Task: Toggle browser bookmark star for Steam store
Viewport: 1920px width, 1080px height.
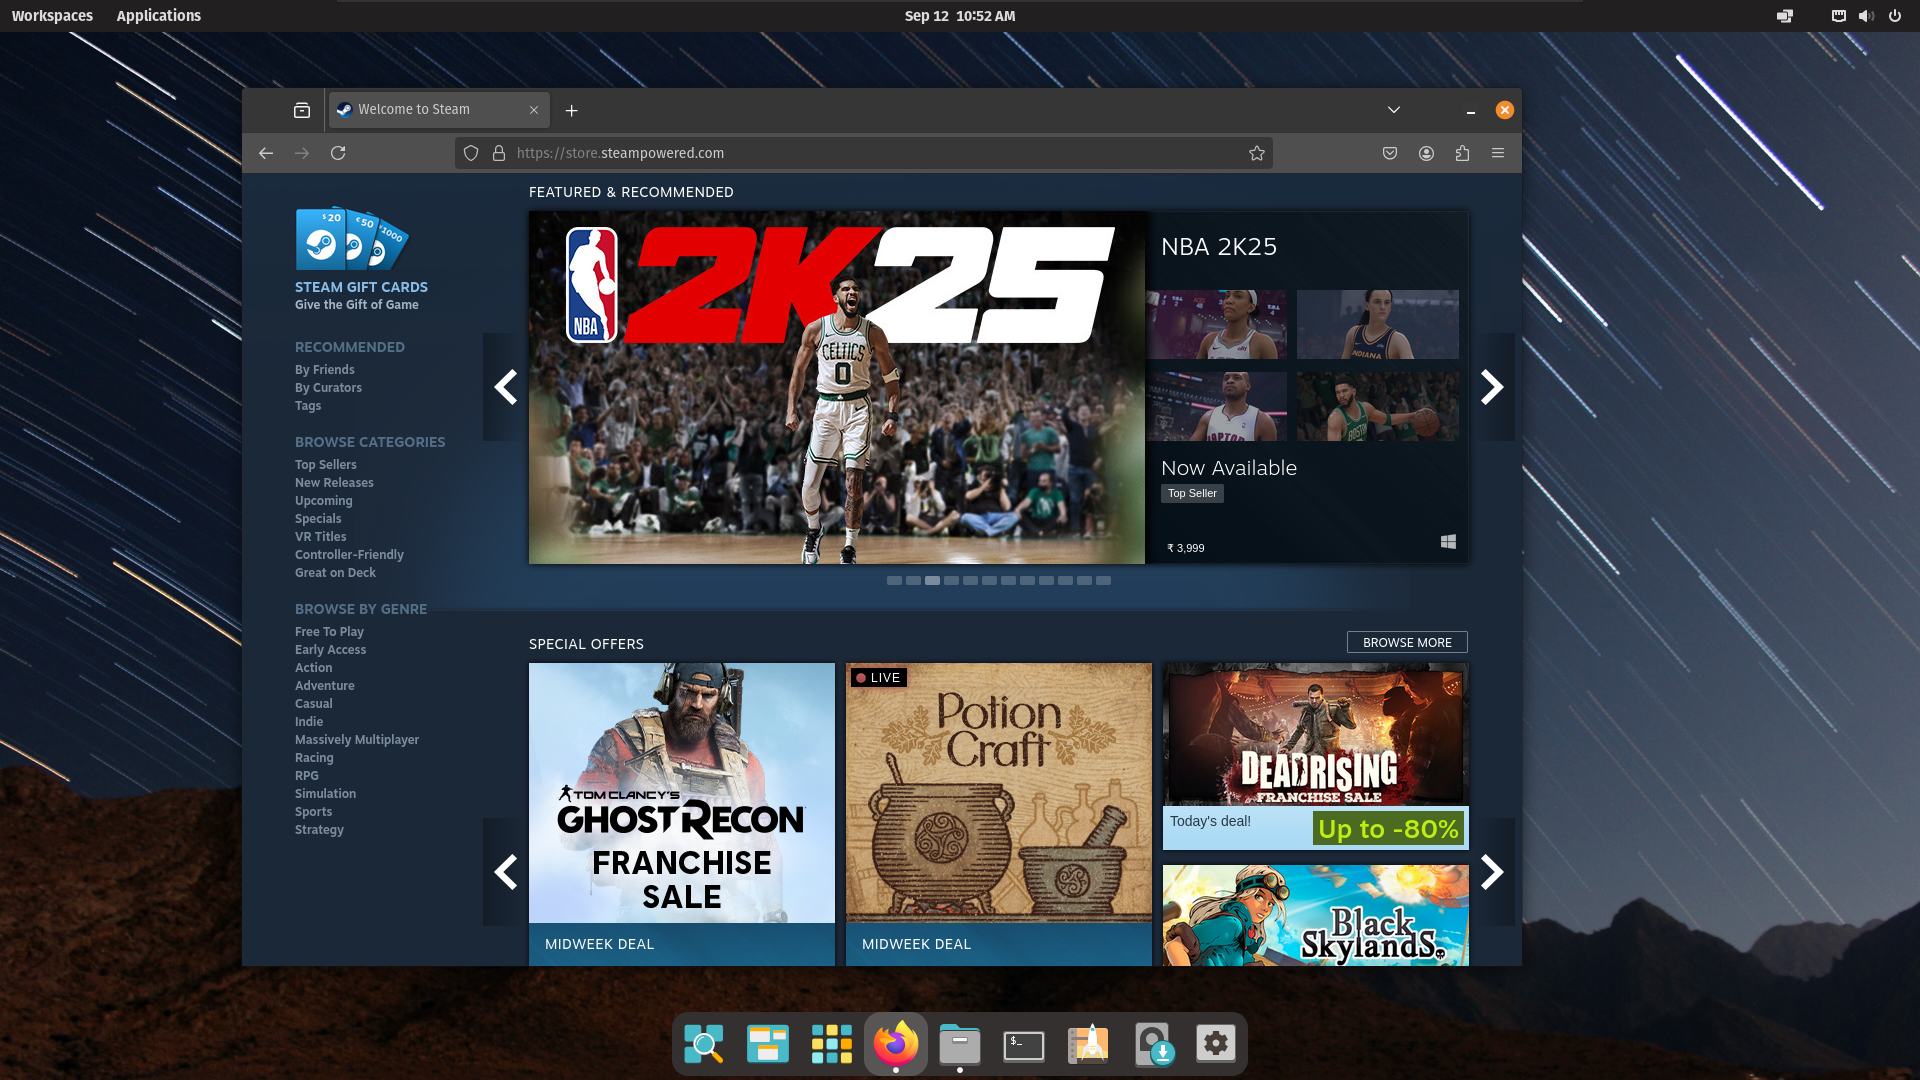Action: 1257,153
